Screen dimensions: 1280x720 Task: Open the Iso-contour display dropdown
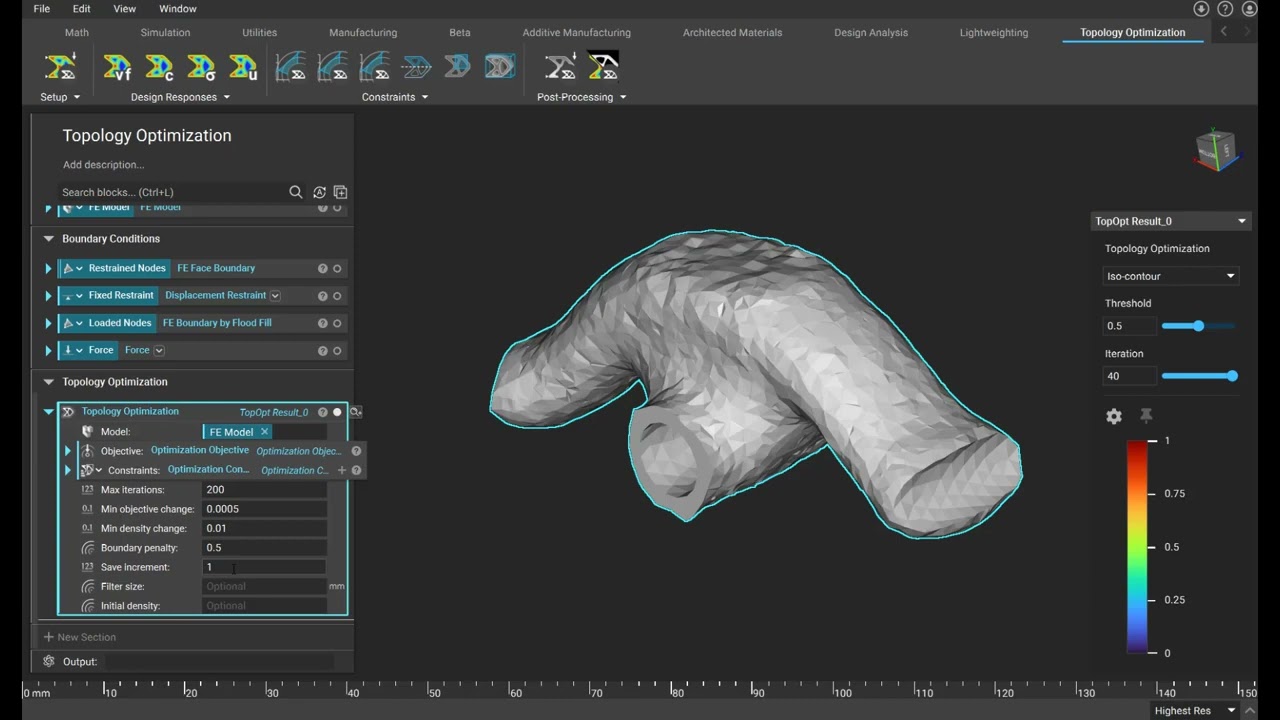1171,276
